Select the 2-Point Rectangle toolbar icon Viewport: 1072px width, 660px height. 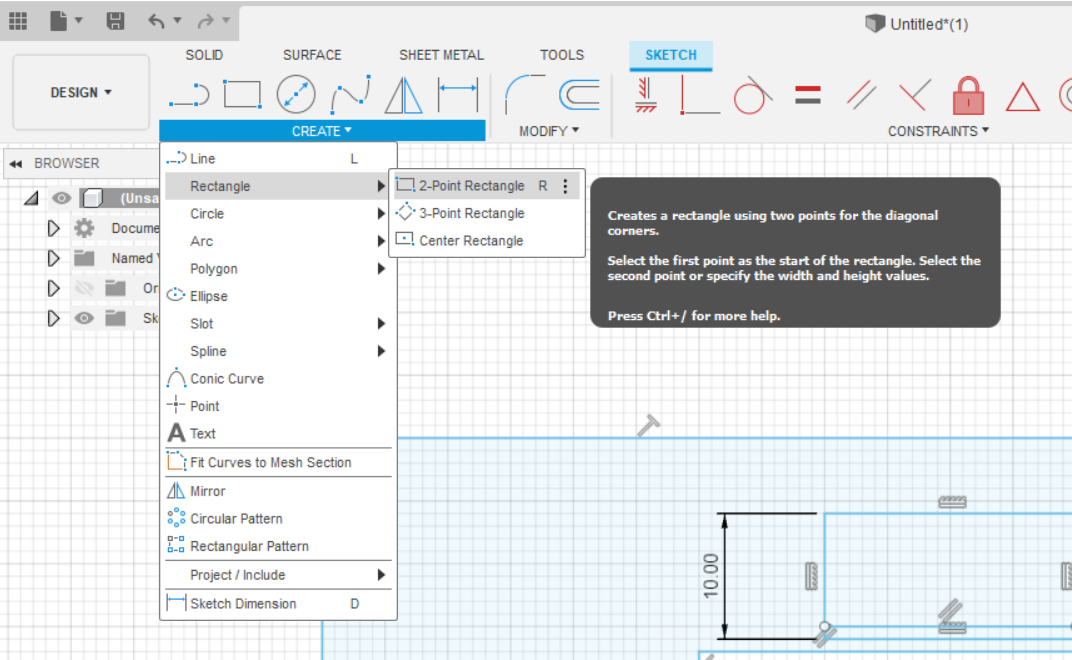[243, 94]
